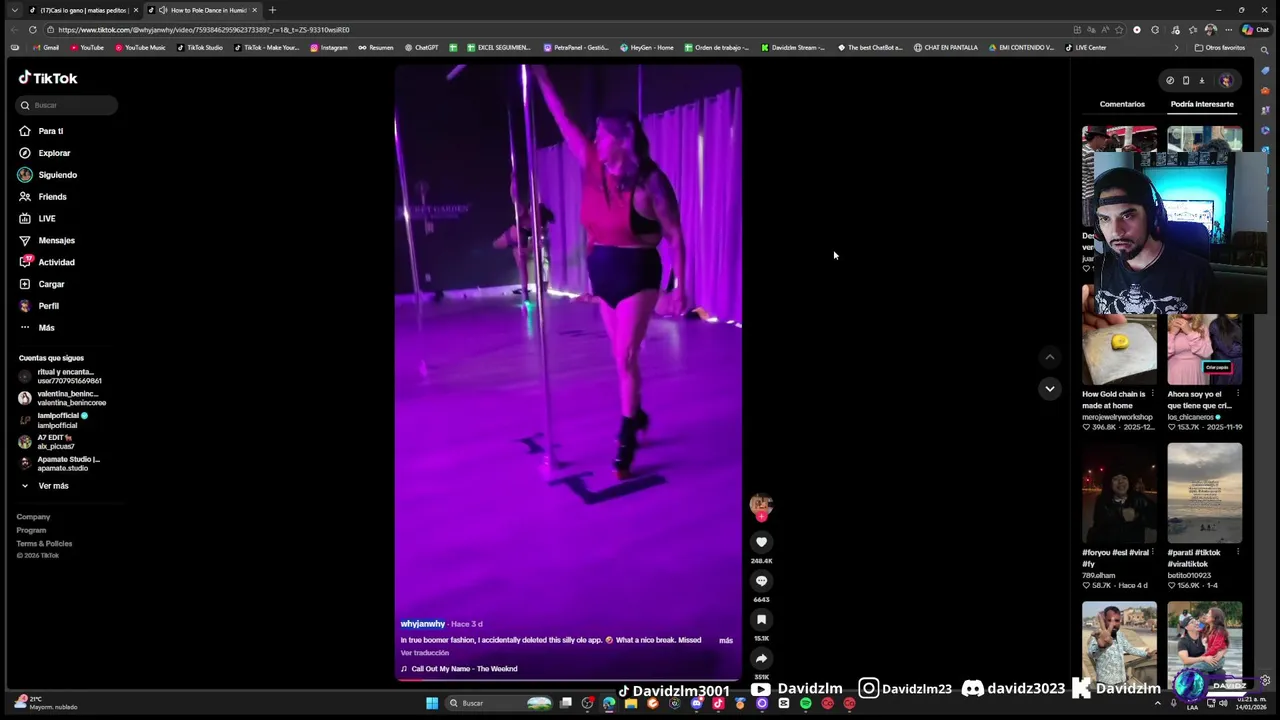Switch to Casi lo gano browser tab
Image resolution: width=1280 pixels, height=720 pixels.
click(83, 10)
